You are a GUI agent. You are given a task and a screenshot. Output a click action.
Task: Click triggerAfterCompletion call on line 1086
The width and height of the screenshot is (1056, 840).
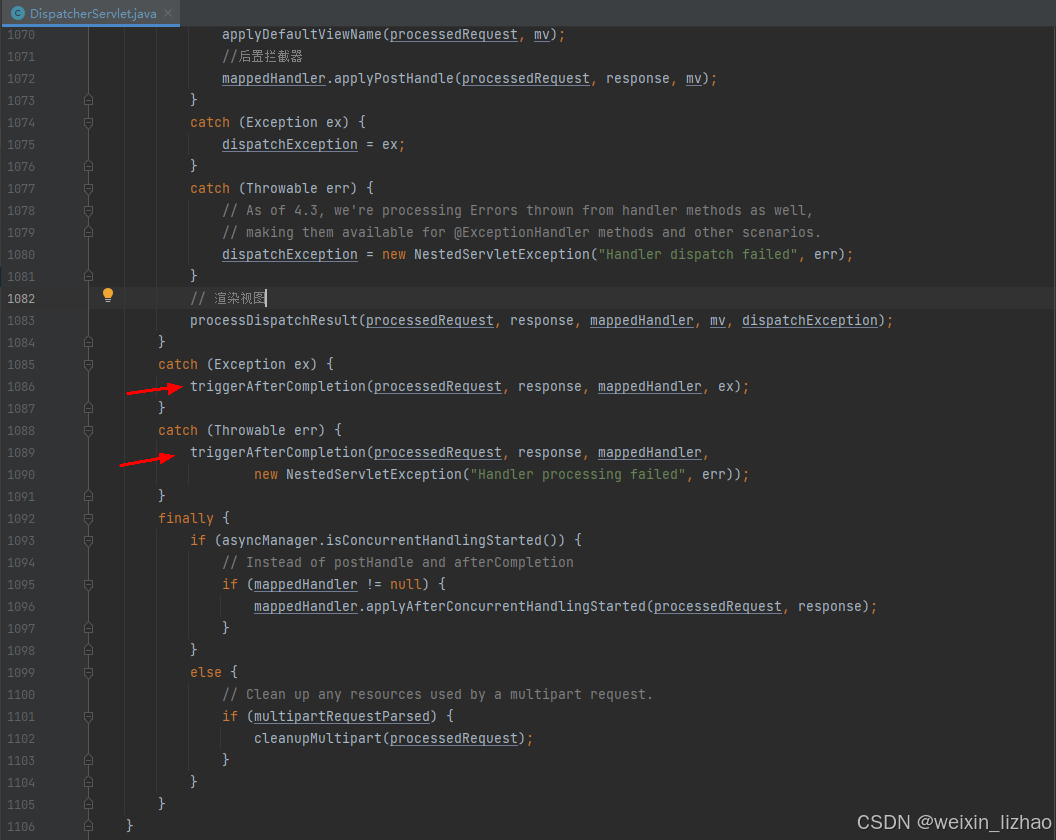coord(278,387)
